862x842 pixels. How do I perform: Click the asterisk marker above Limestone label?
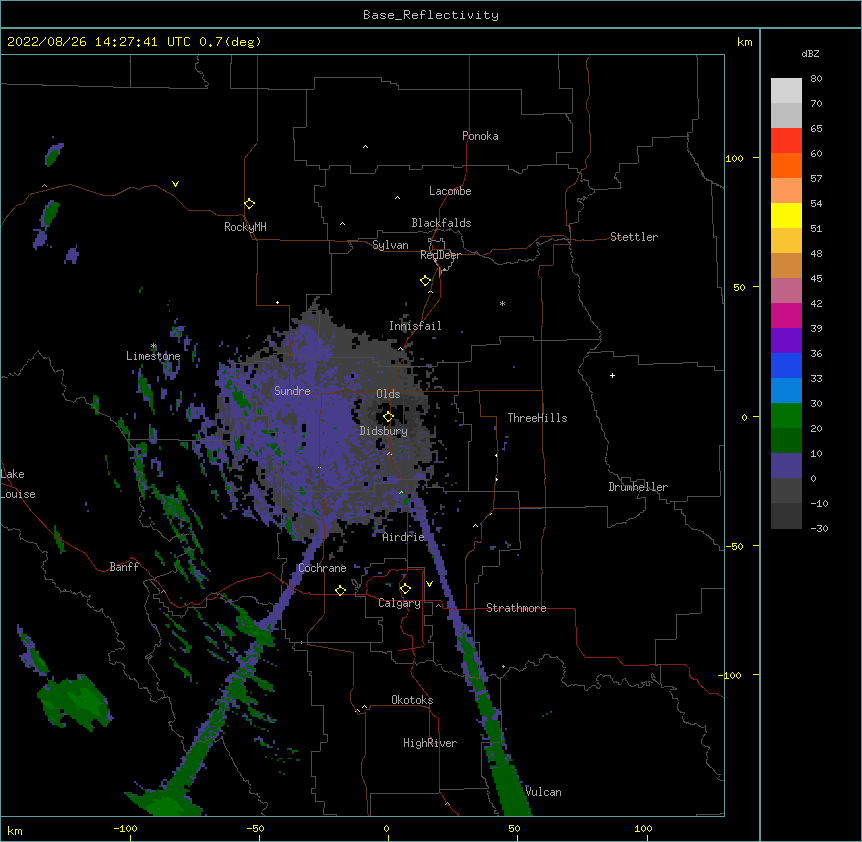(x=153, y=346)
